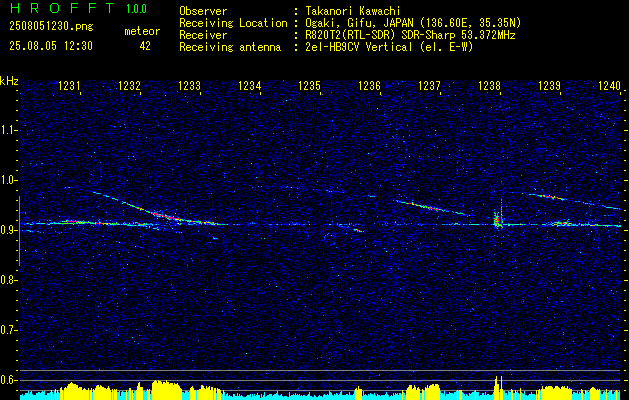This screenshot has width=629, height=400.
Task: Click the 1234 time marker
Action: pyautogui.click(x=250, y=86)
